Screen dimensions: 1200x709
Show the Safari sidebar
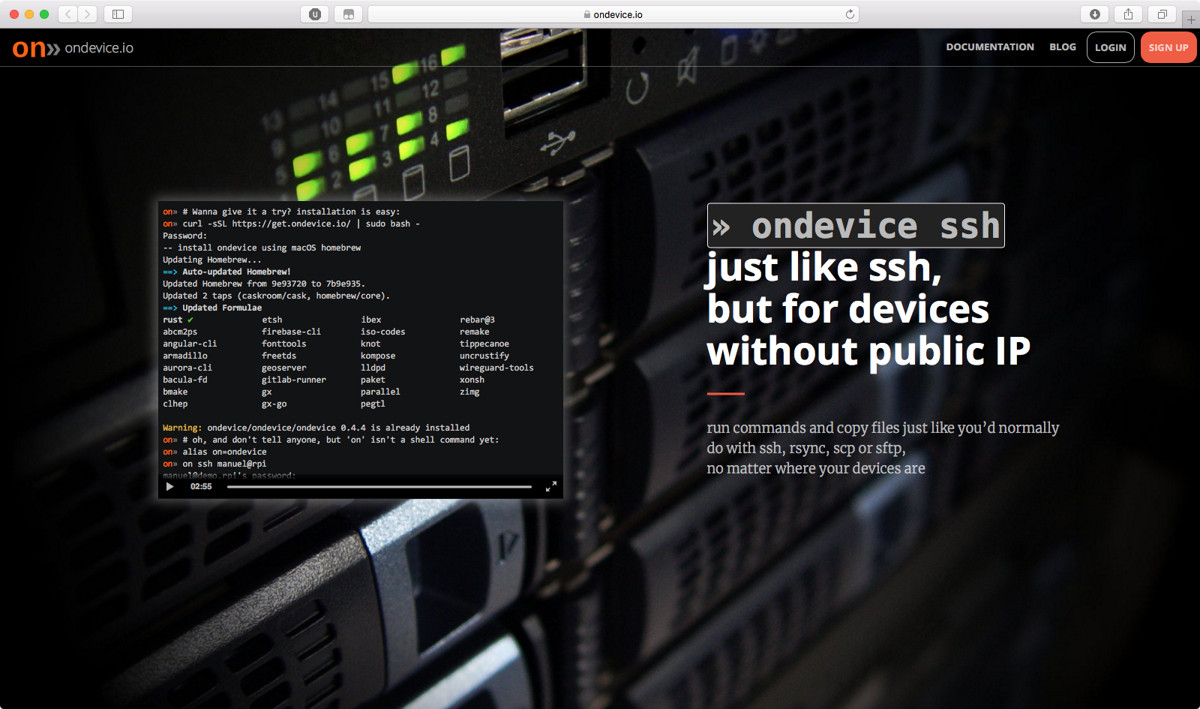[x=118, y=14]
